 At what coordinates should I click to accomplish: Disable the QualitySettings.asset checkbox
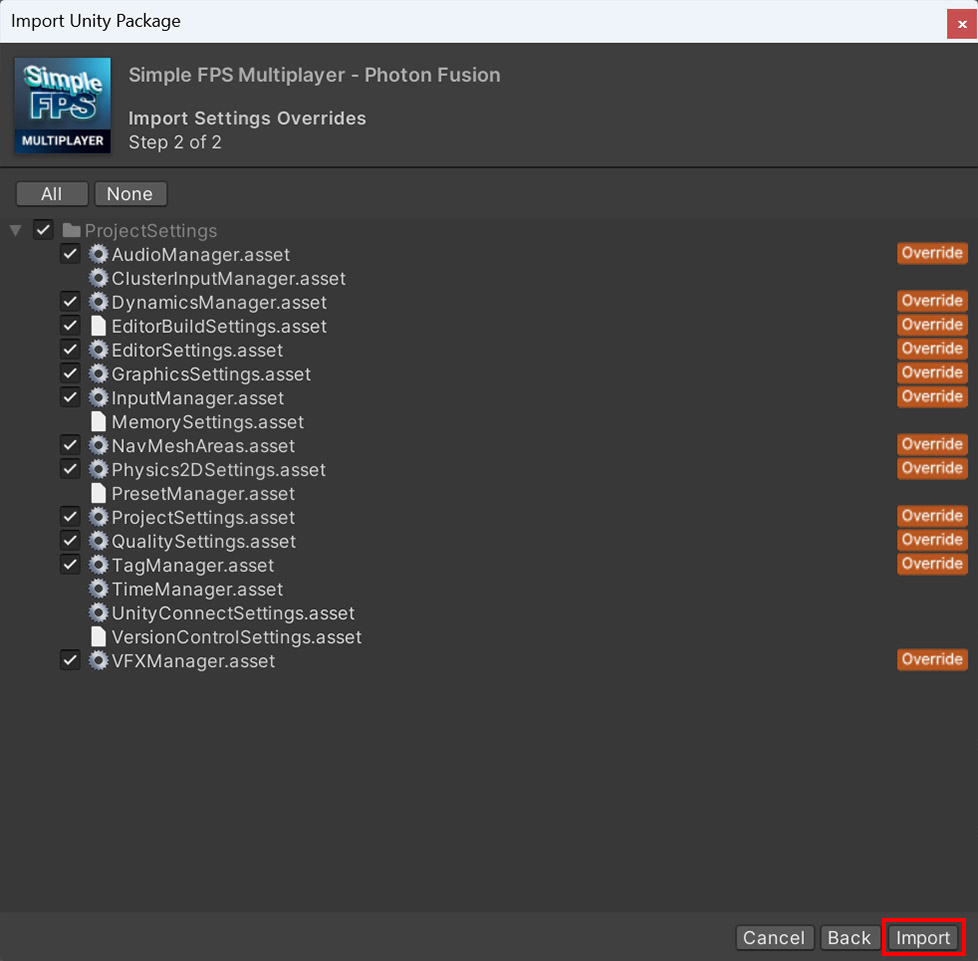(70, 541)
